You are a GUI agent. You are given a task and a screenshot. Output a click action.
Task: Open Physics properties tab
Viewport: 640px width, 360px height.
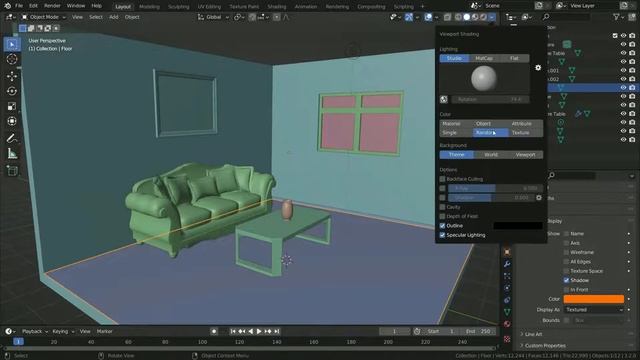click(507, 288)
